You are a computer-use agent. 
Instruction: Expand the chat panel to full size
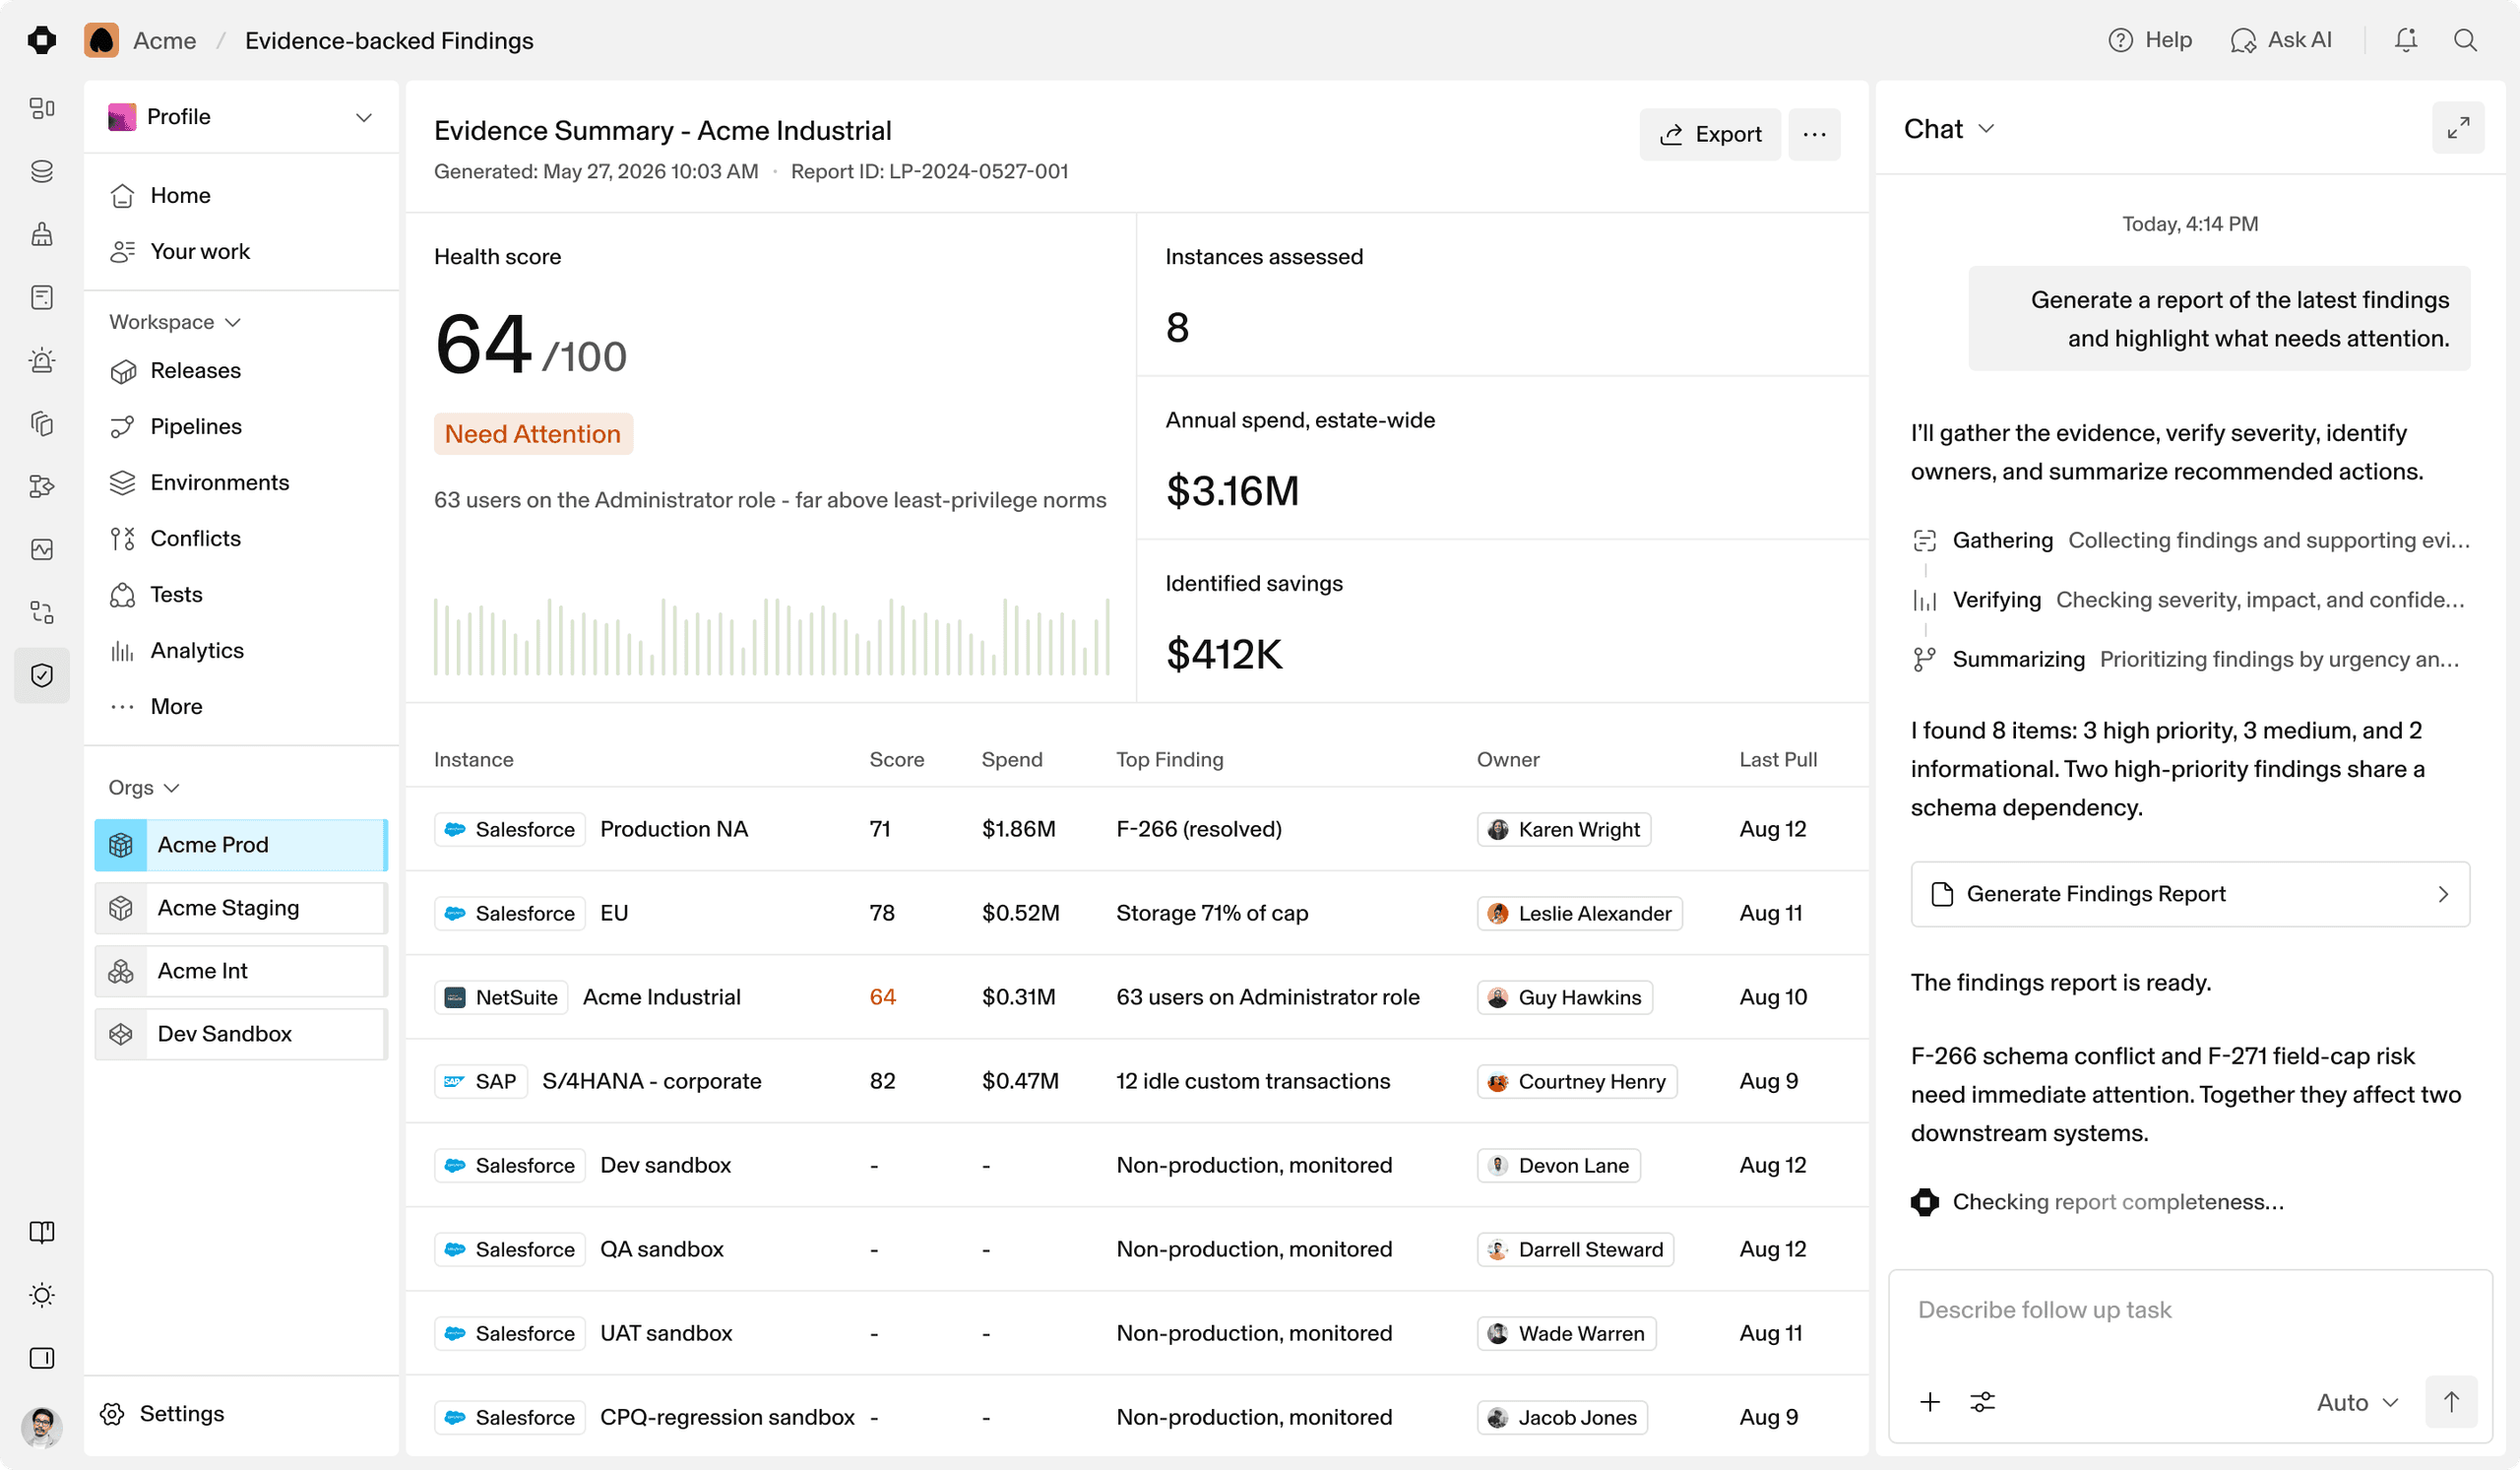(2458, 128)
